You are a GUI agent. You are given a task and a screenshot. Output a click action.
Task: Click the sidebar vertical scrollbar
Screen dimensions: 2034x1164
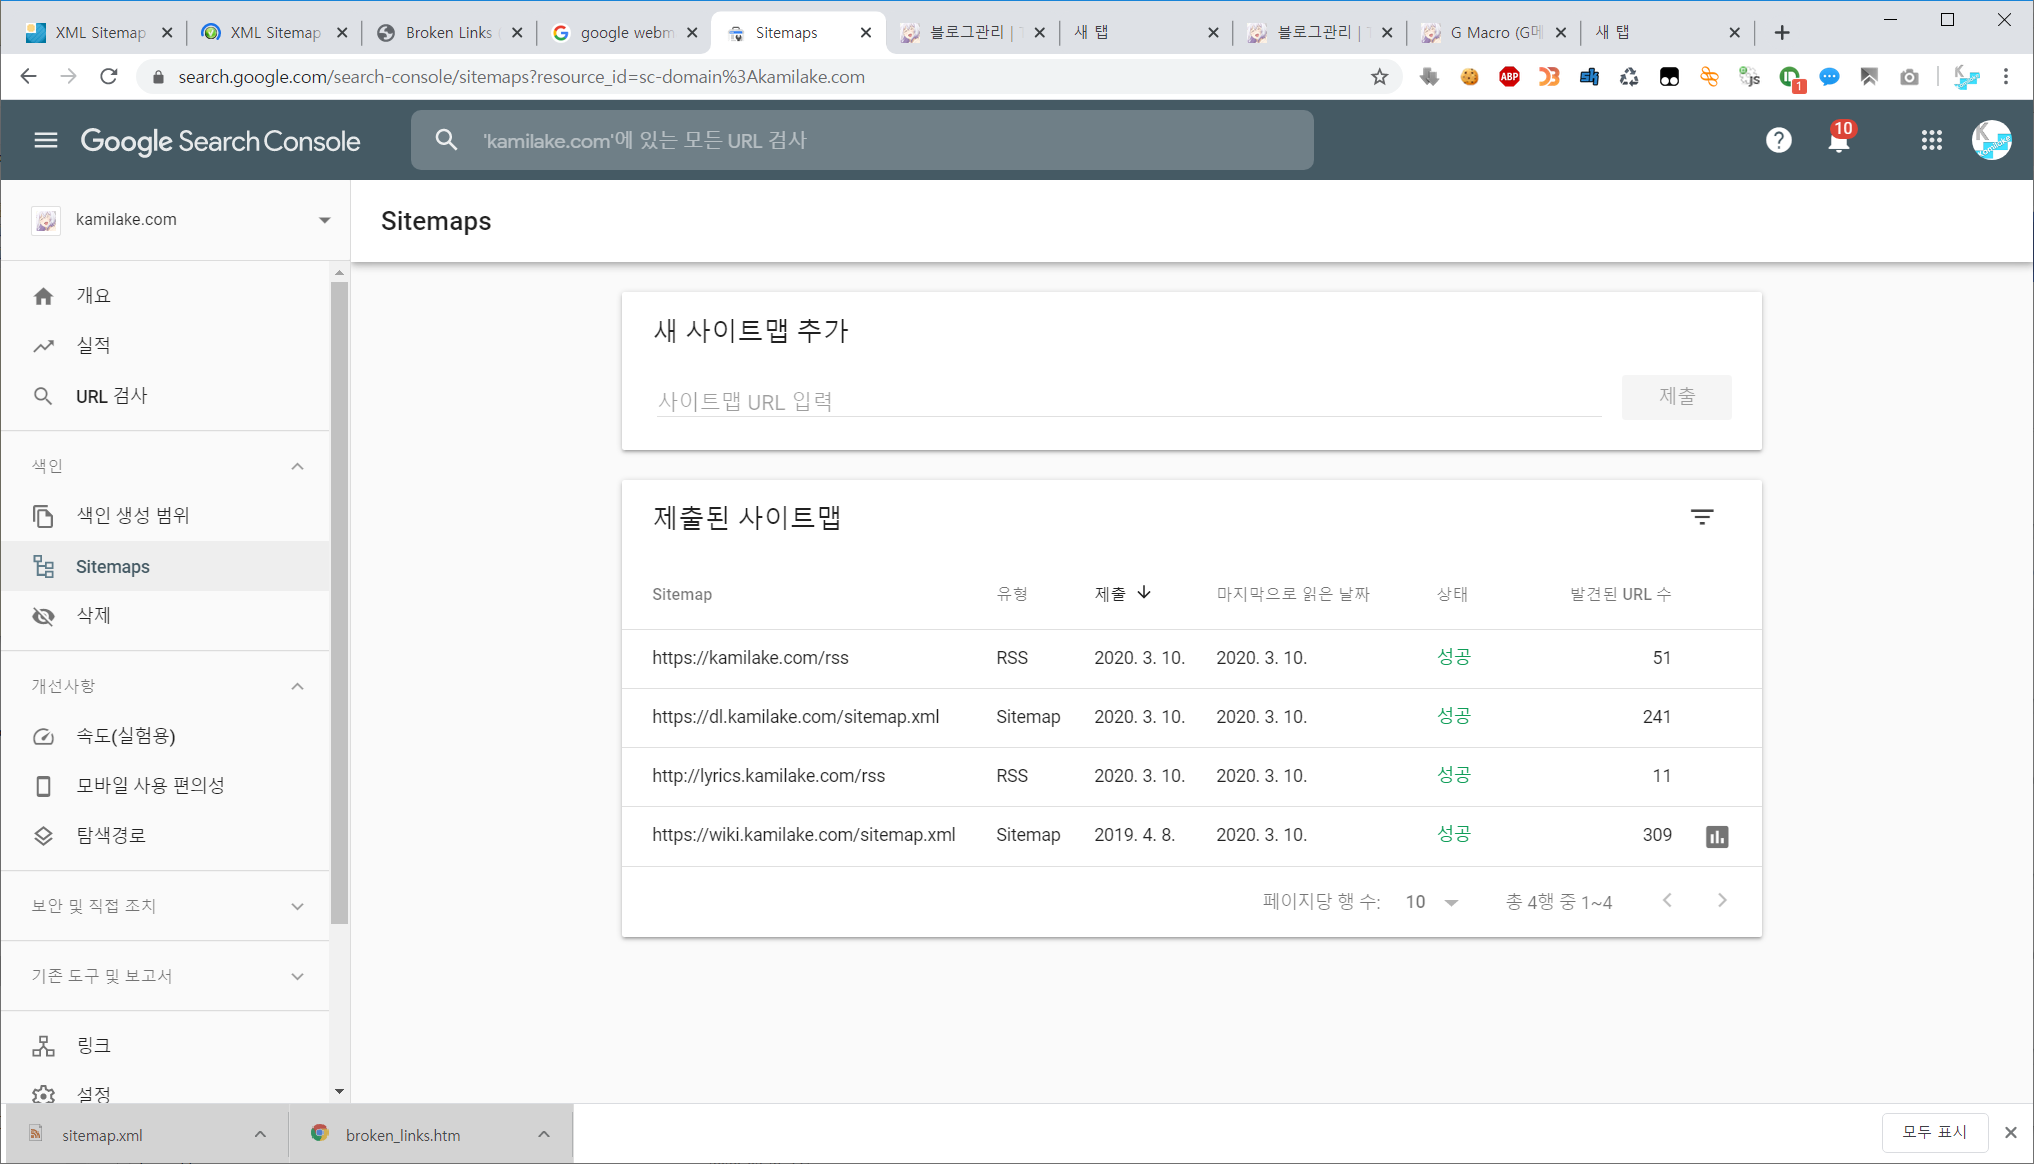[339, 600]
